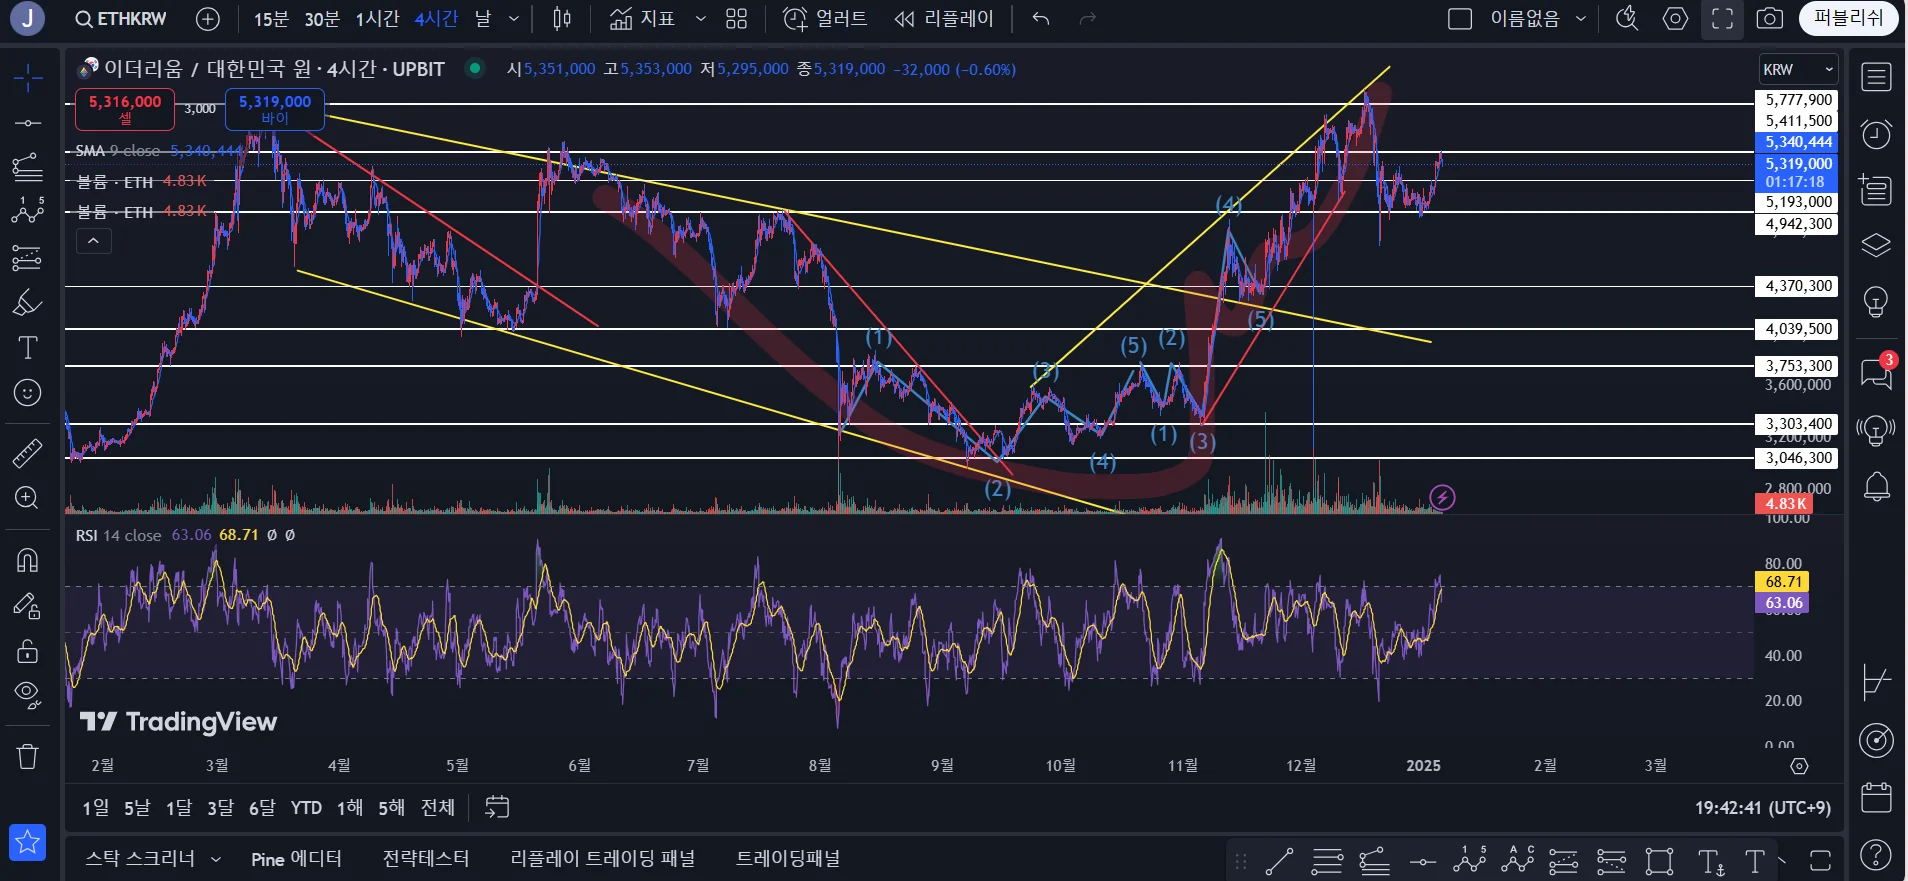
Task: Select the 15-minute timeframe
Action: [270, 19]
